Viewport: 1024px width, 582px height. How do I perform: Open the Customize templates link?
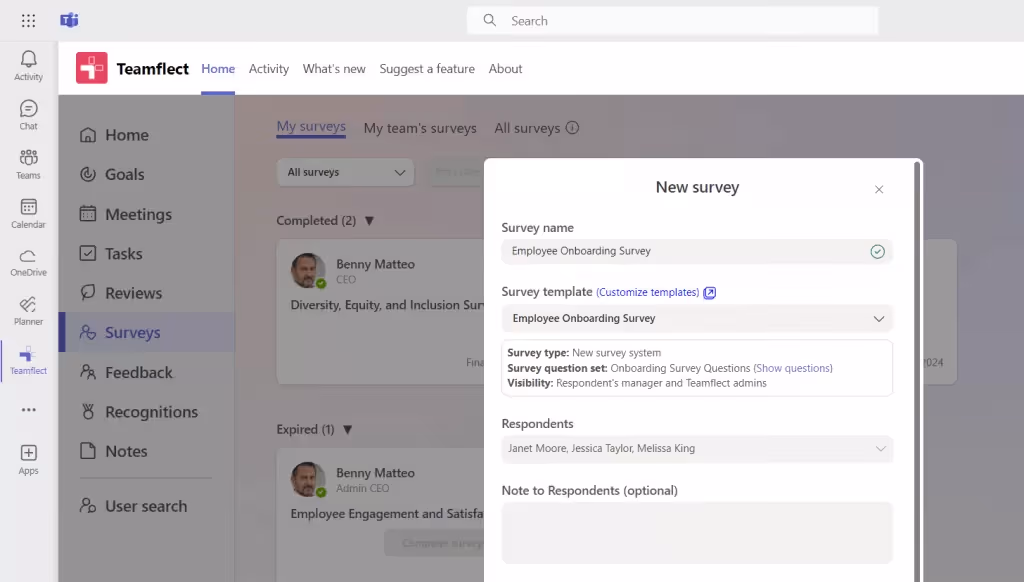click(647, 293)
